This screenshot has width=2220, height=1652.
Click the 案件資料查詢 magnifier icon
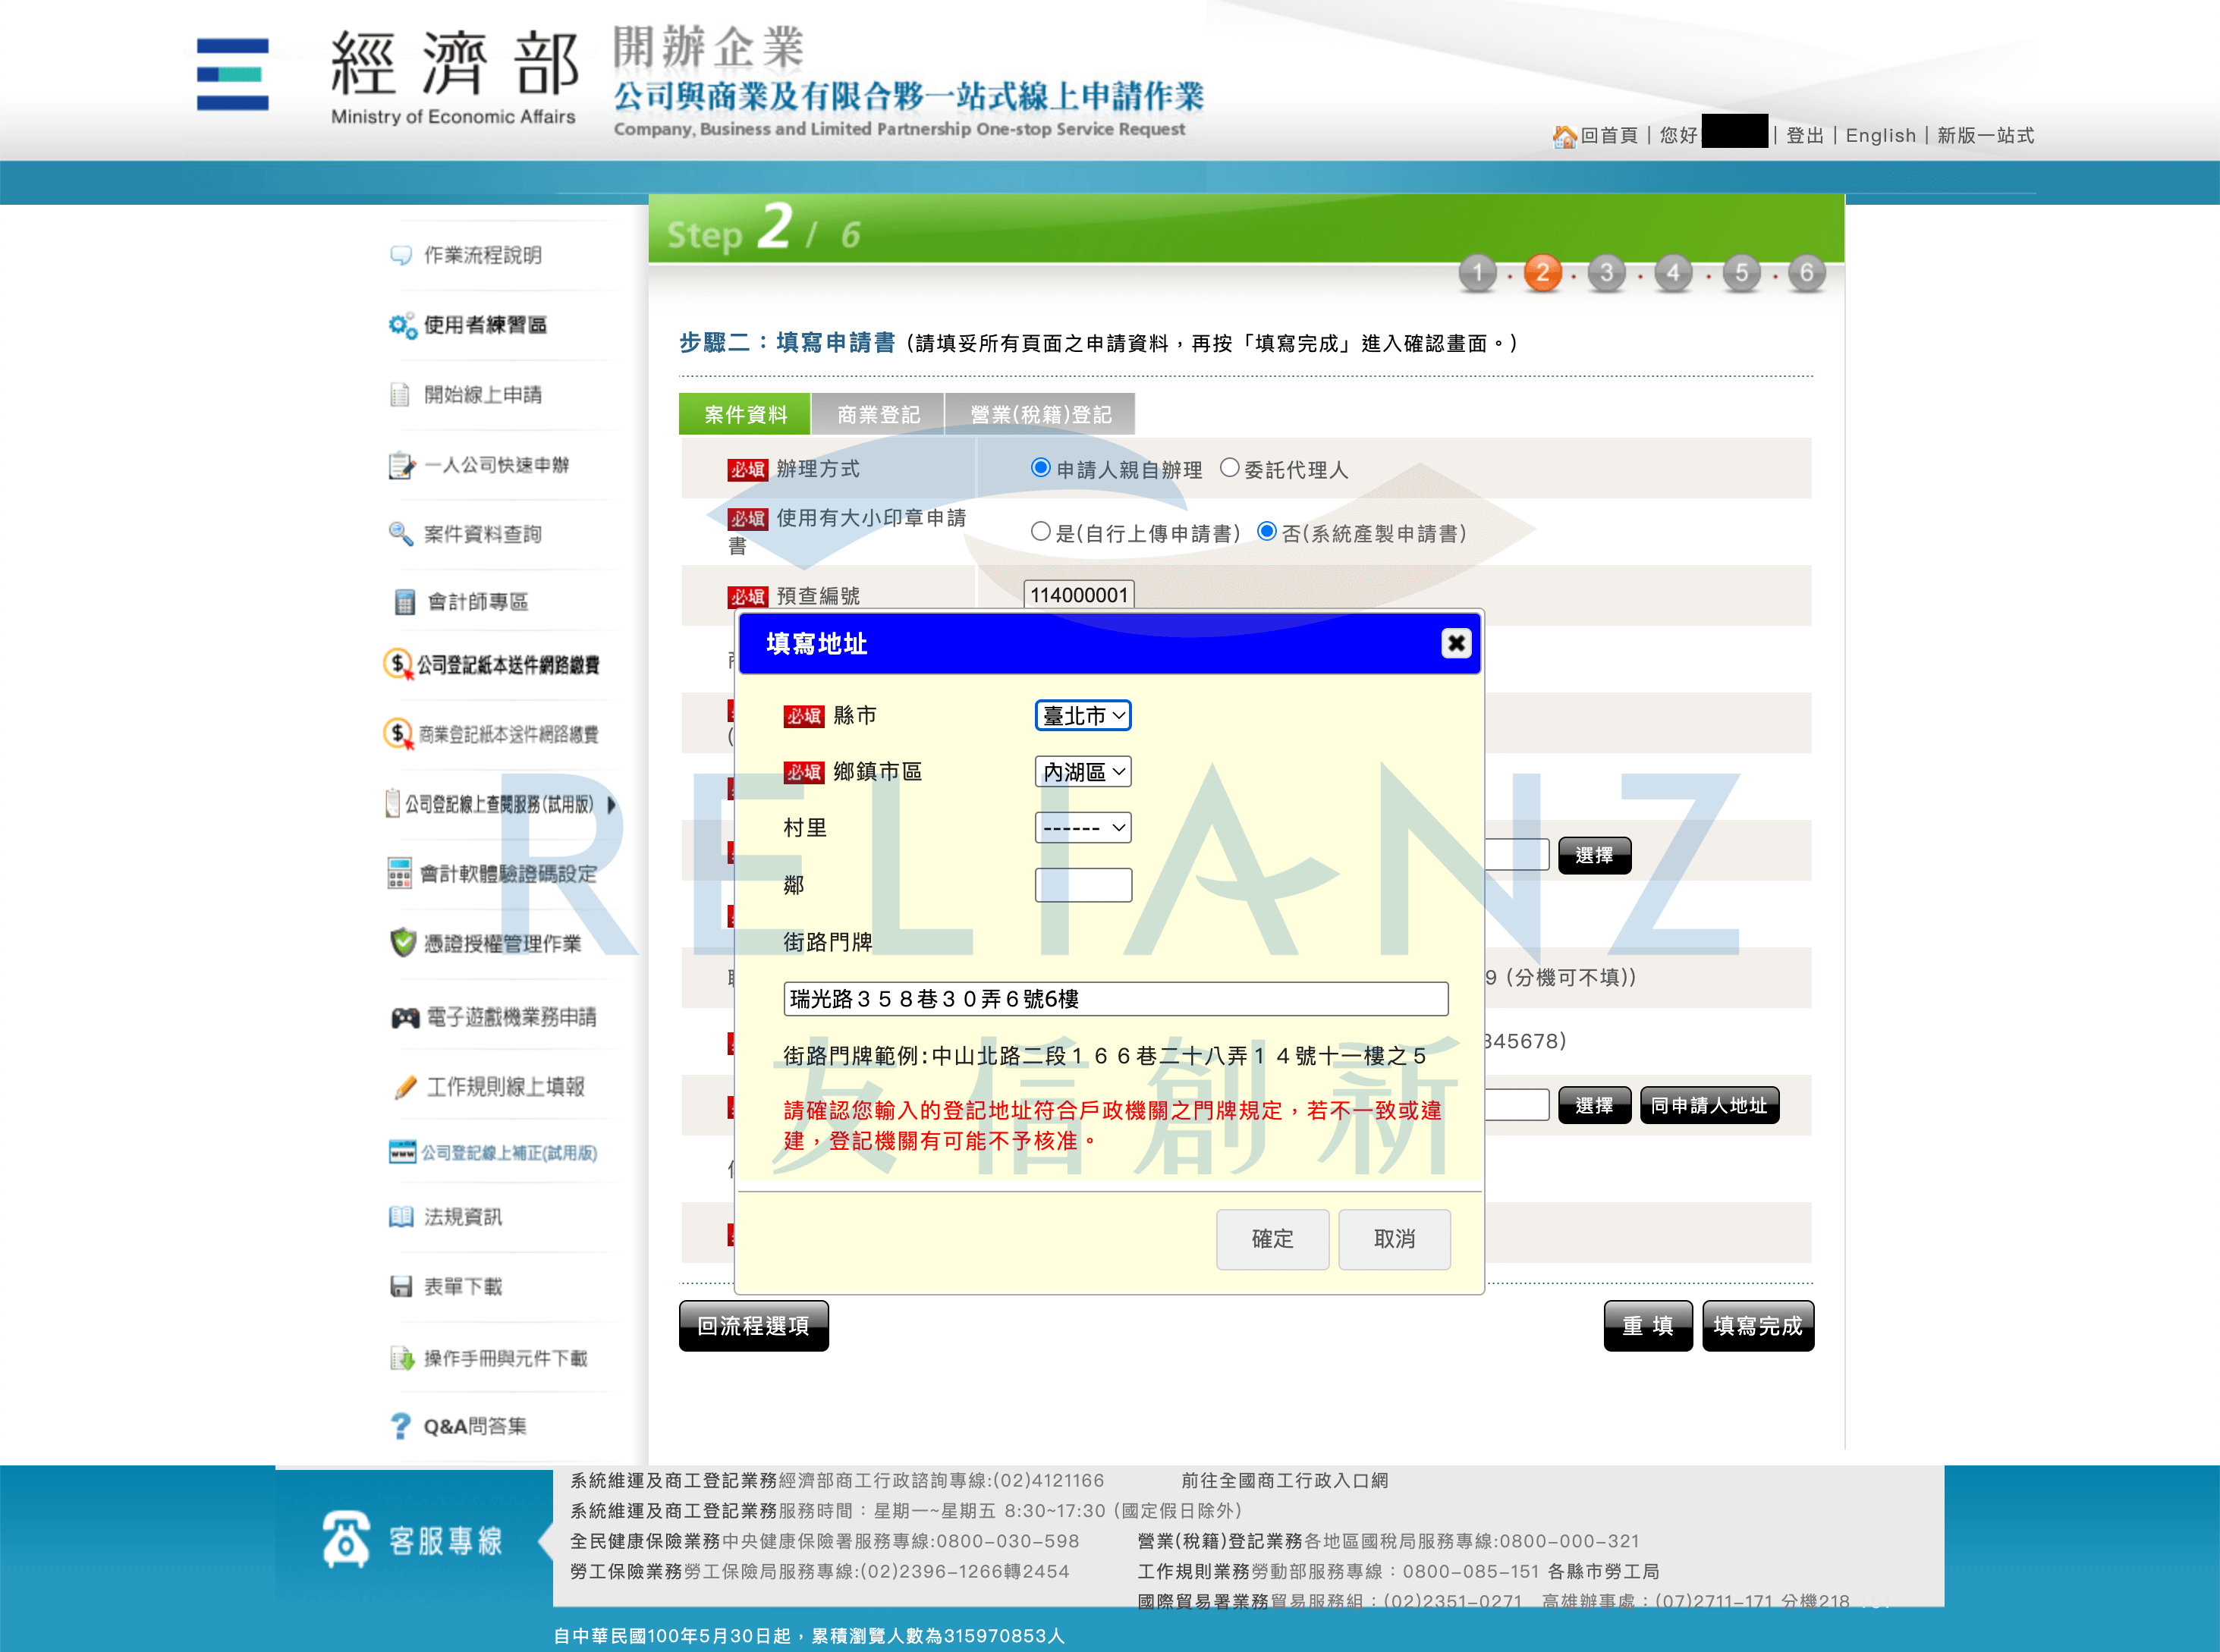pyautogui.click(x=400, y=533)
